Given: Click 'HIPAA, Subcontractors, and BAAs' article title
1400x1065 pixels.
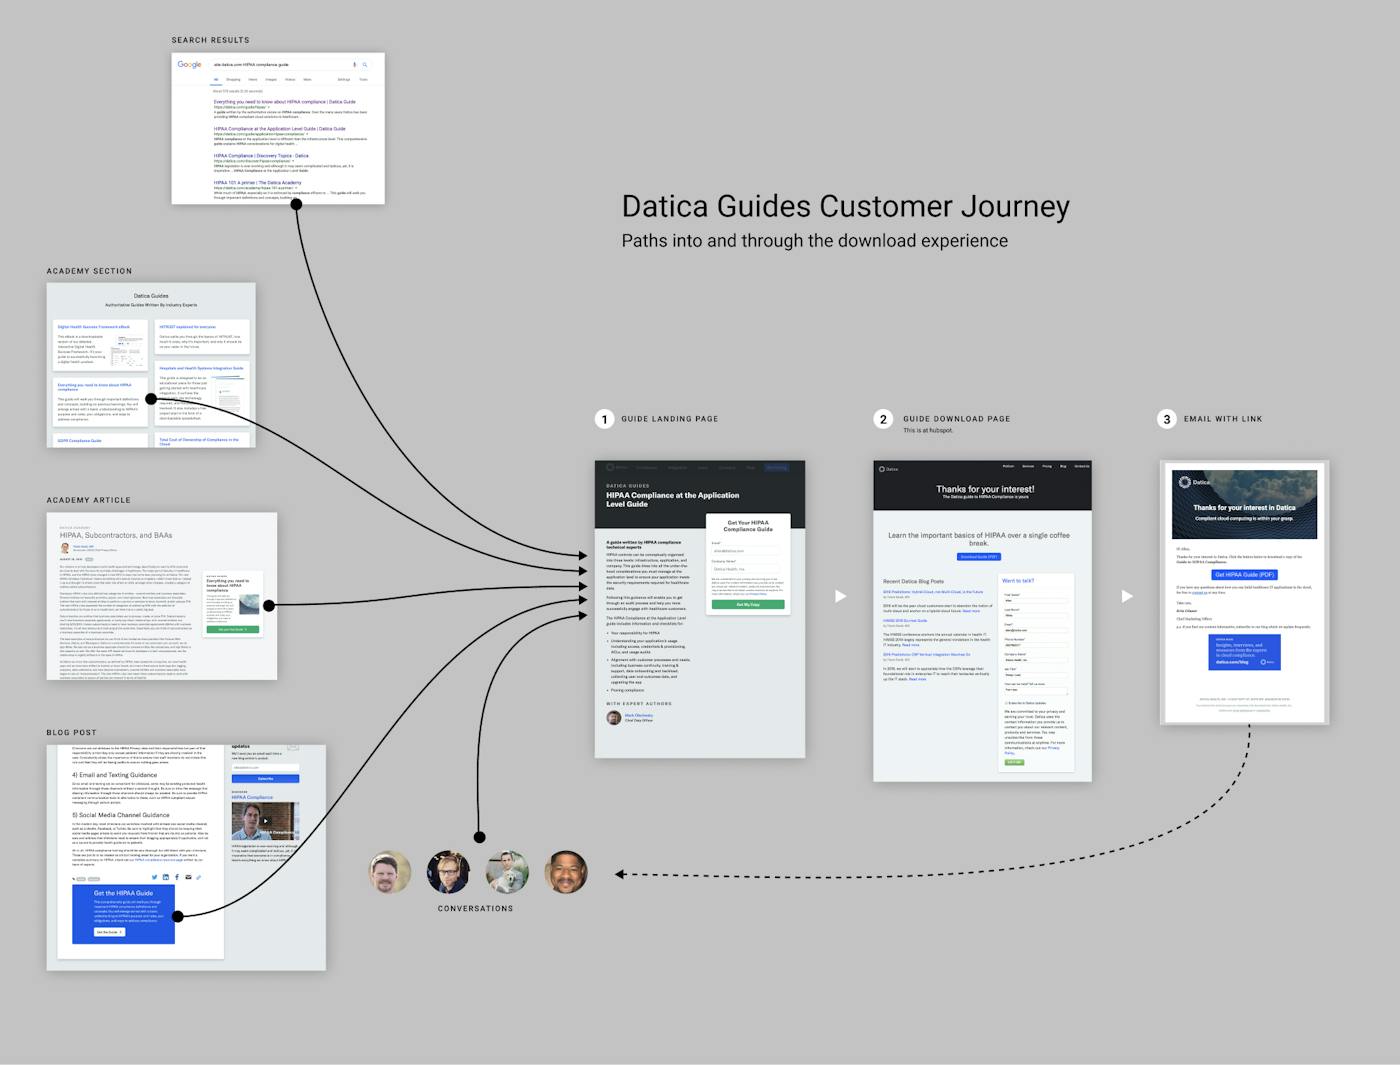Looking at the screenshot, I should point(116,535).
